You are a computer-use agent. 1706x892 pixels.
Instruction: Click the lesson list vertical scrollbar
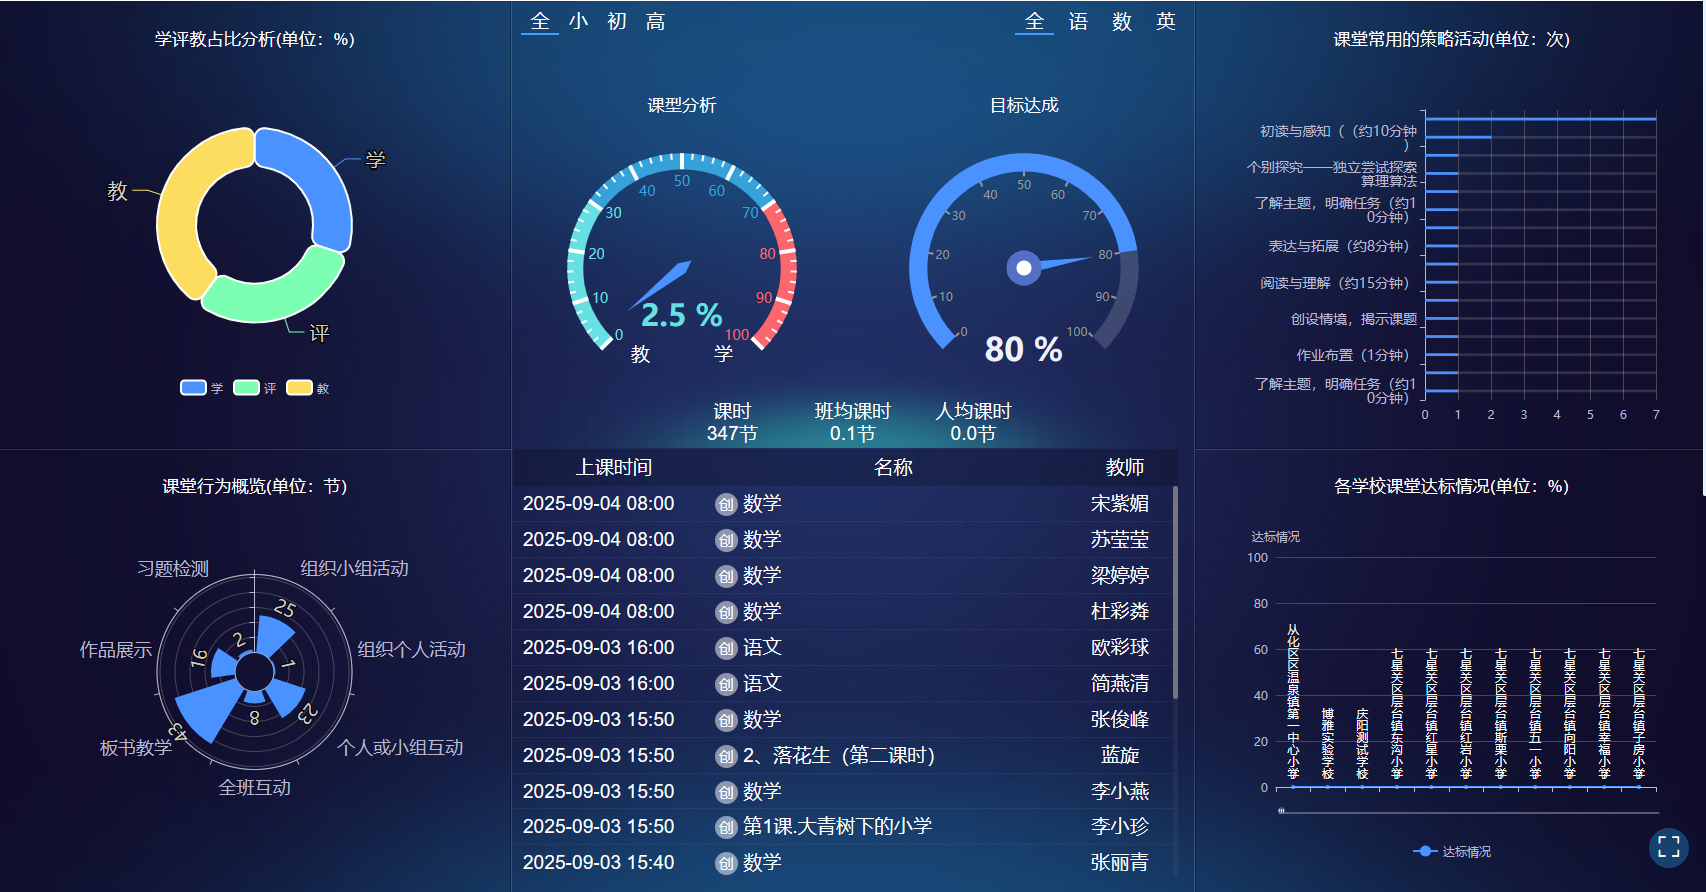pos(1175,592)
